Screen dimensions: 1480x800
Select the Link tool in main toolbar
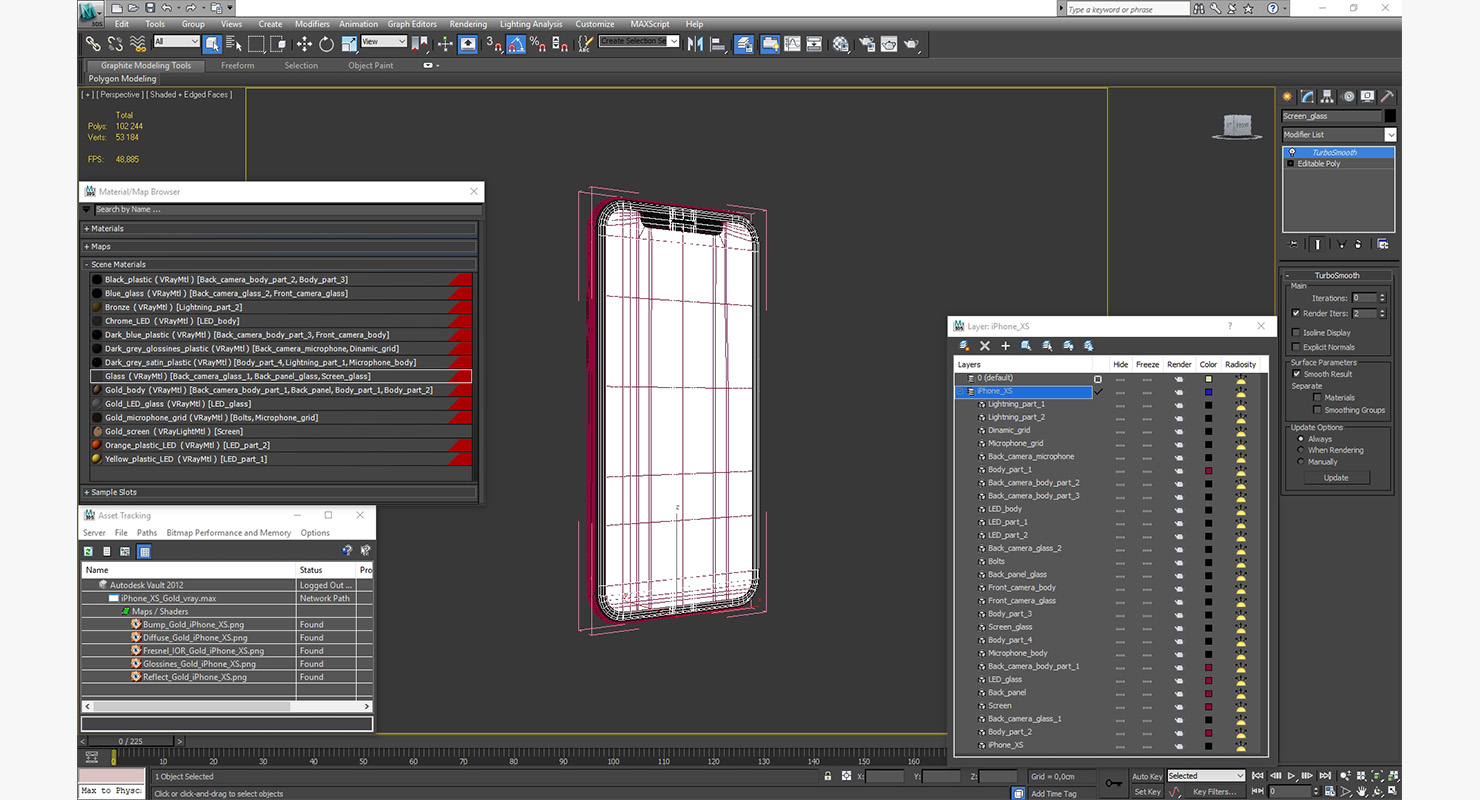(x=93, y=44)
